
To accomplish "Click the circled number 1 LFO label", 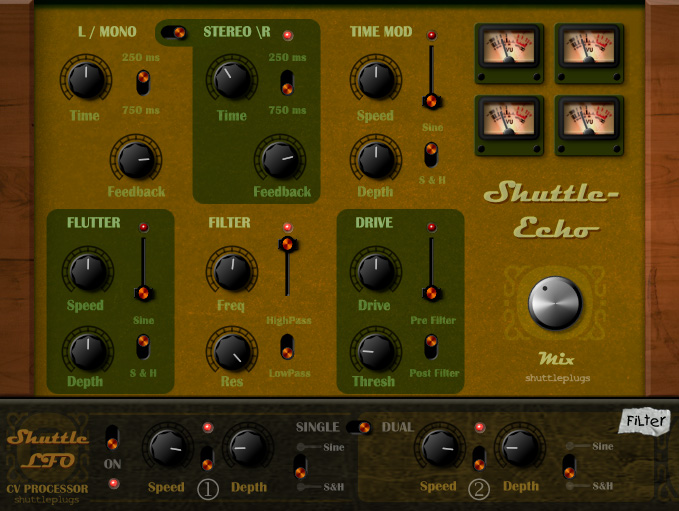I will [x=208, y=489].
